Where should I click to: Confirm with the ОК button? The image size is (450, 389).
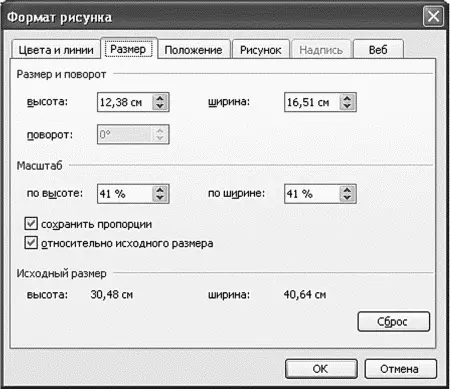point(321,369)
